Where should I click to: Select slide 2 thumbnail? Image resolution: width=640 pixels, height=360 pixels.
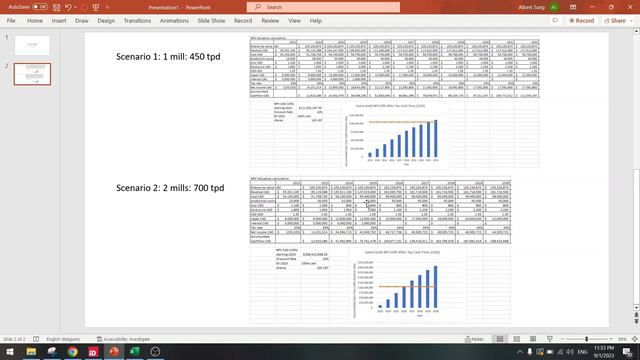pos(32,74)
